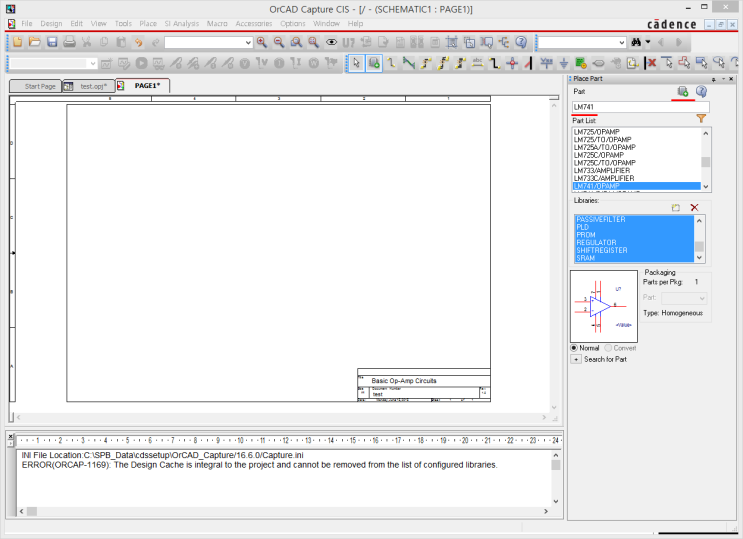Undo the last action
This screenshot has height=539, width=743.
138,42
